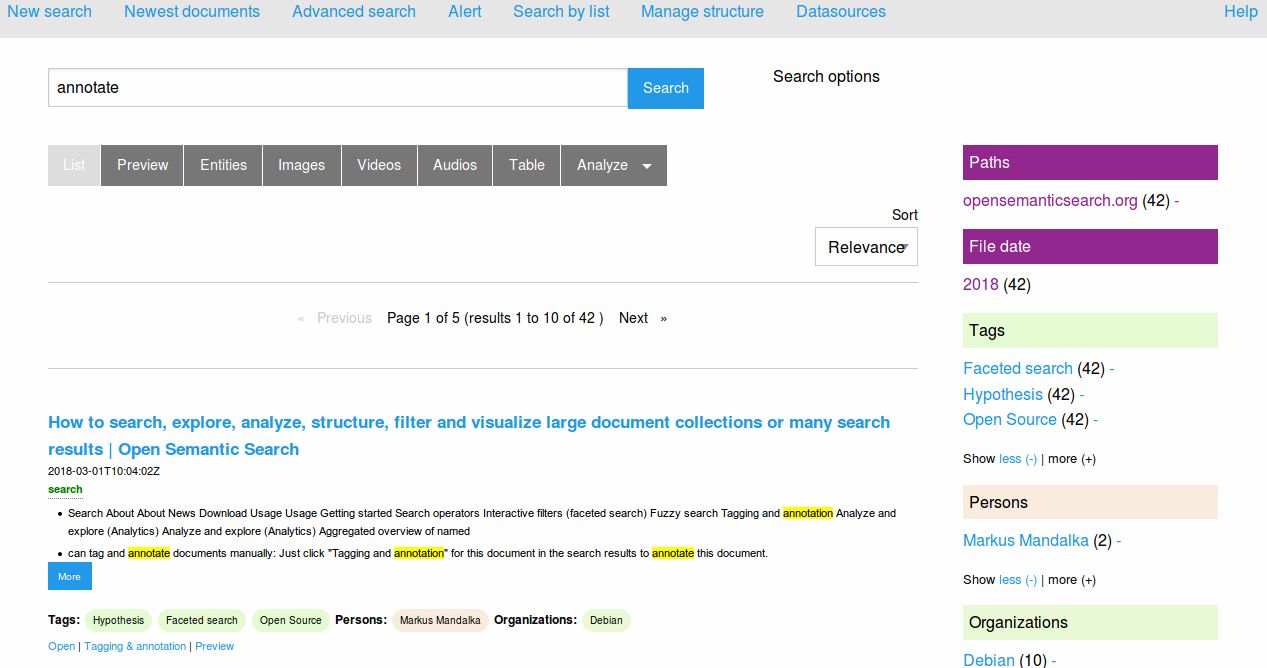Open the Table view tab
Screen dimensions: 1267x668
(526, 166)
